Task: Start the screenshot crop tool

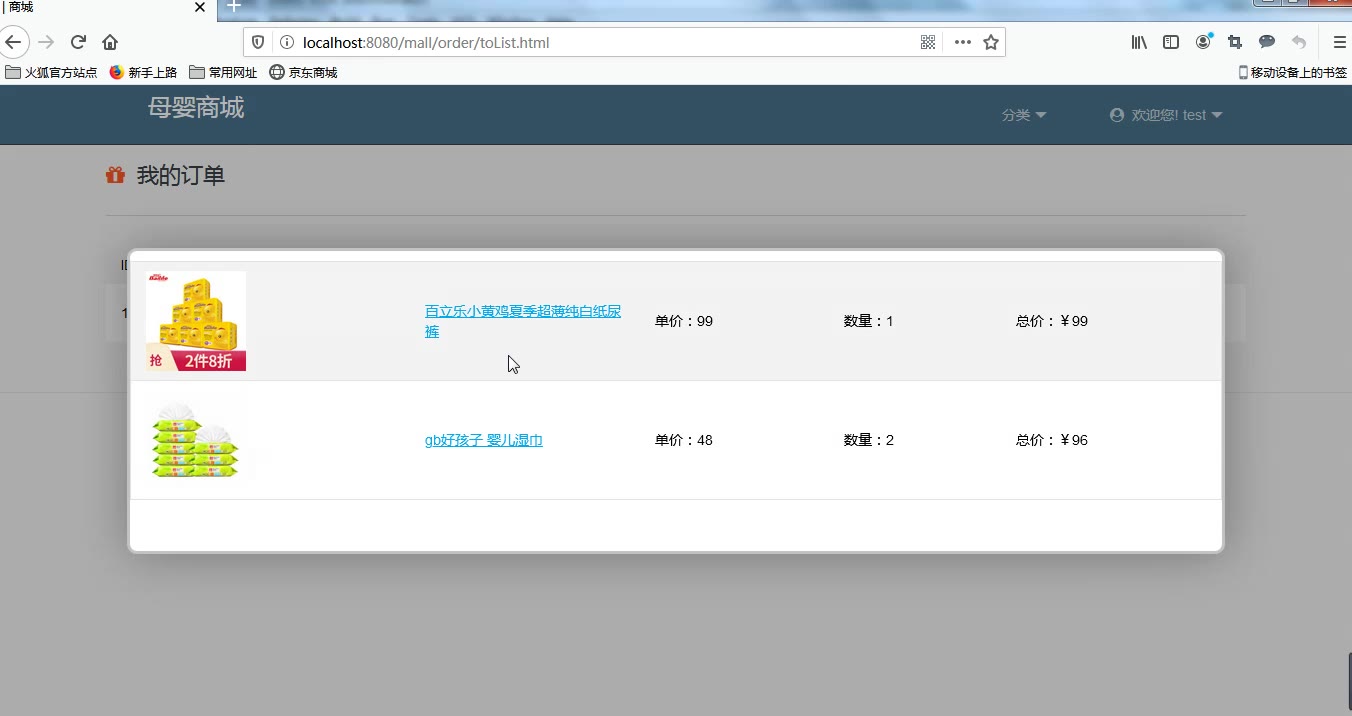Action: (x=1235, y=42)
